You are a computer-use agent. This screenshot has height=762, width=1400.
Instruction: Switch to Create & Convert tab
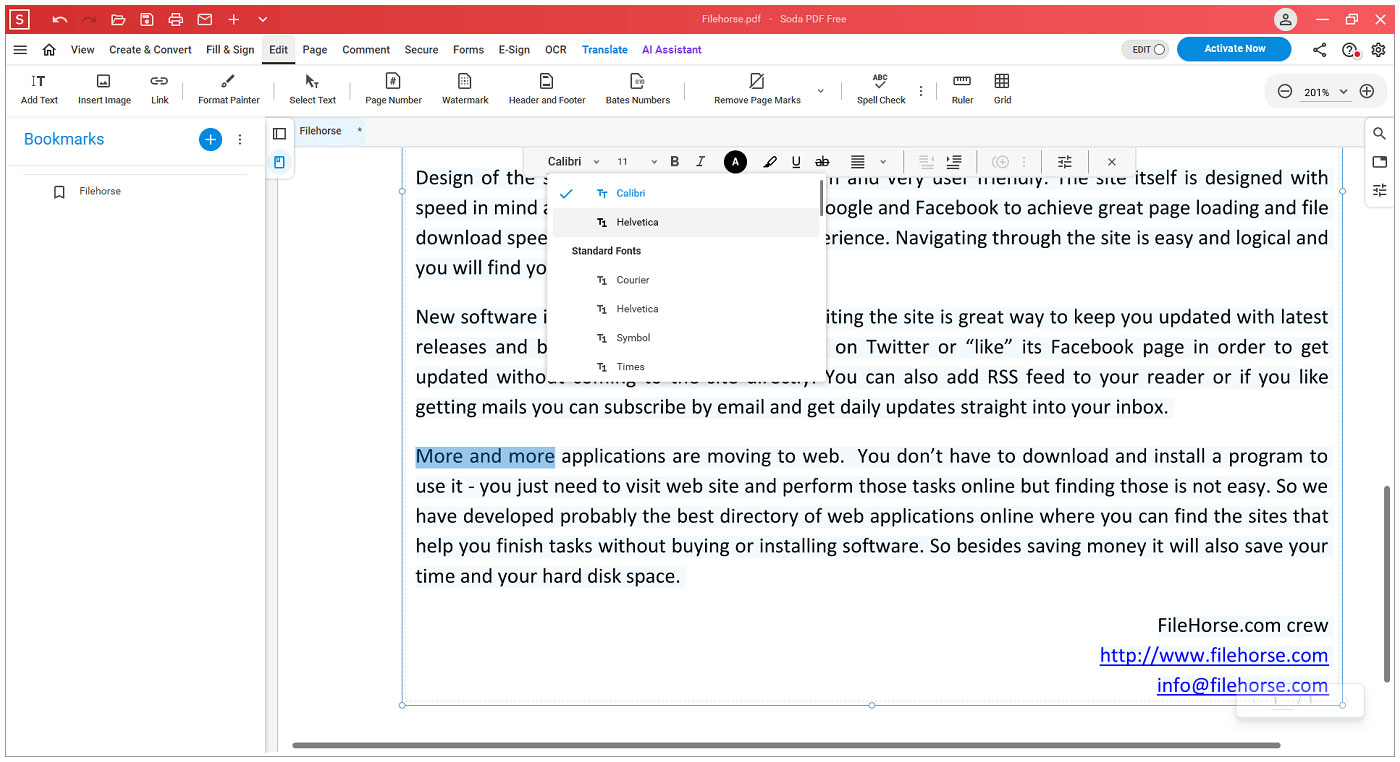coord(150,49)
